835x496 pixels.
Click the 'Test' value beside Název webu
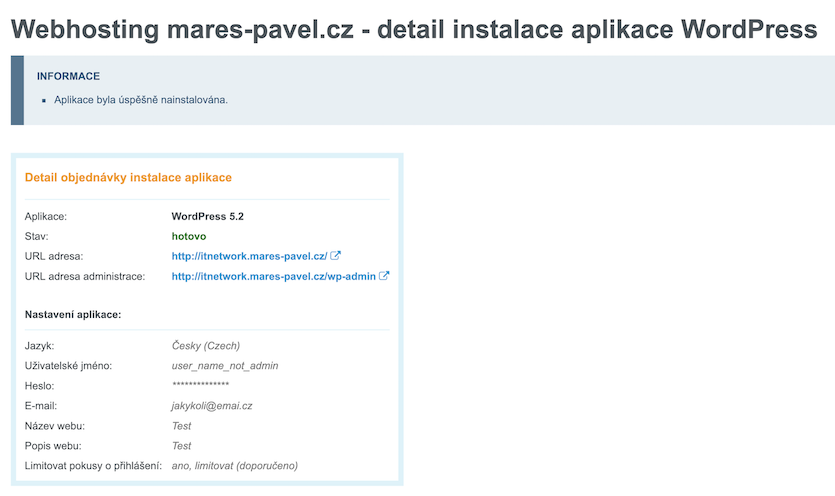(x=181, y=426)
